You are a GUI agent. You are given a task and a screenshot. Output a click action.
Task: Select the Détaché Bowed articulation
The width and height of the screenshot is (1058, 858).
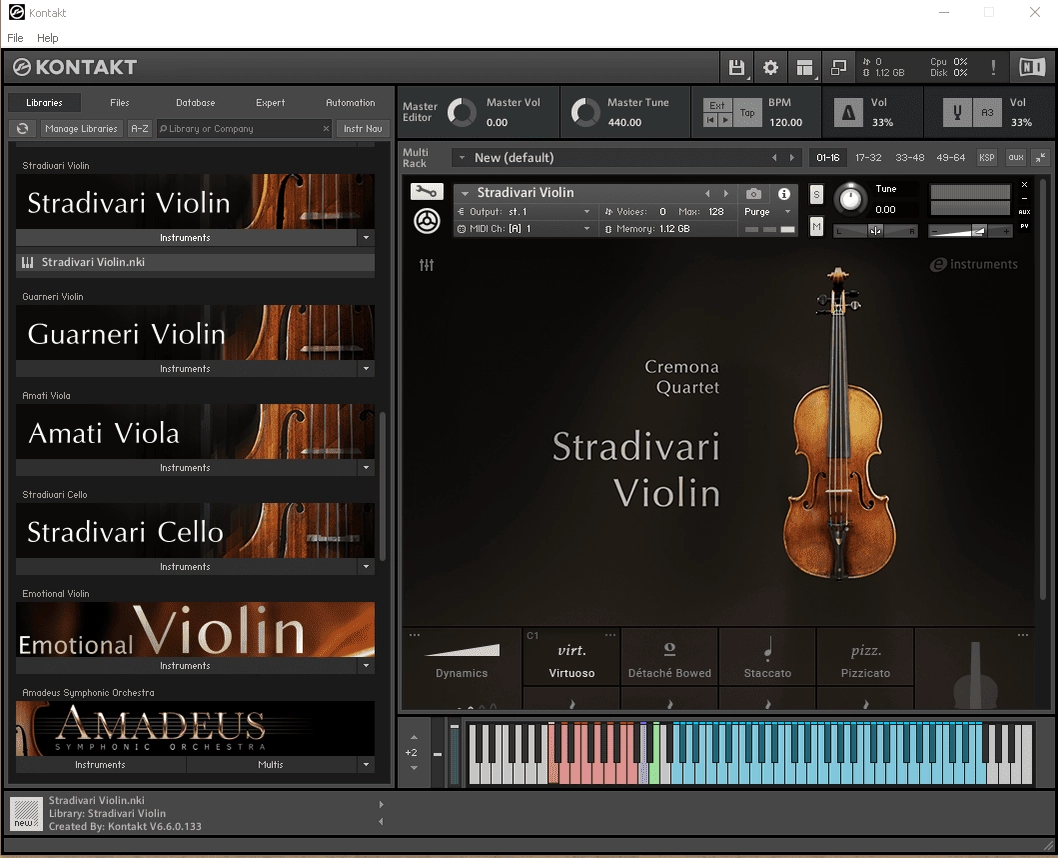point(669,658)
